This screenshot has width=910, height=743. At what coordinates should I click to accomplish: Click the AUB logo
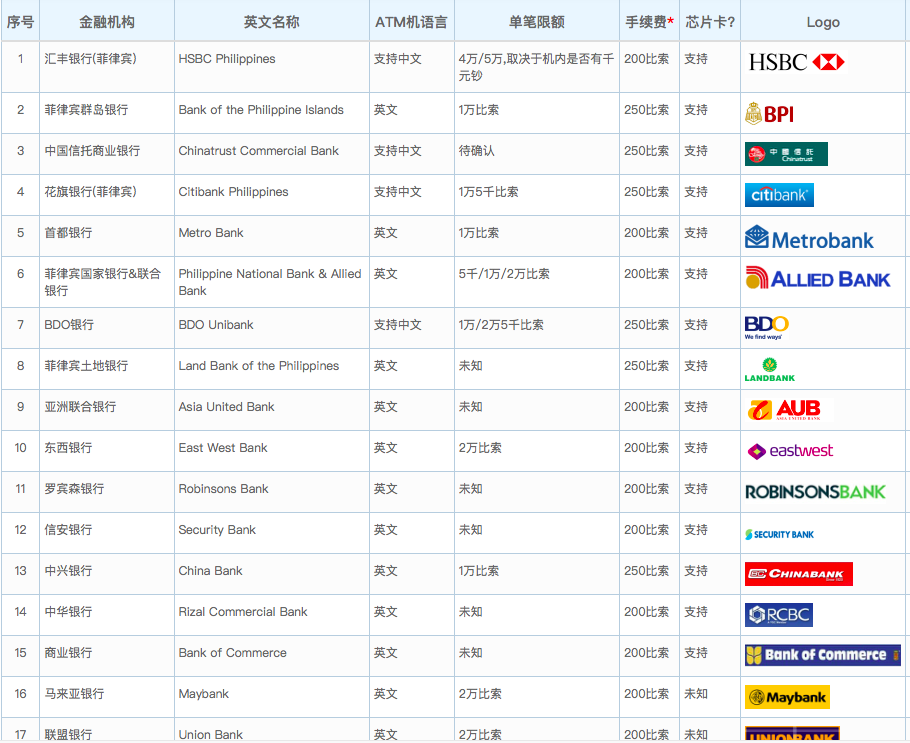coord(785,409)
